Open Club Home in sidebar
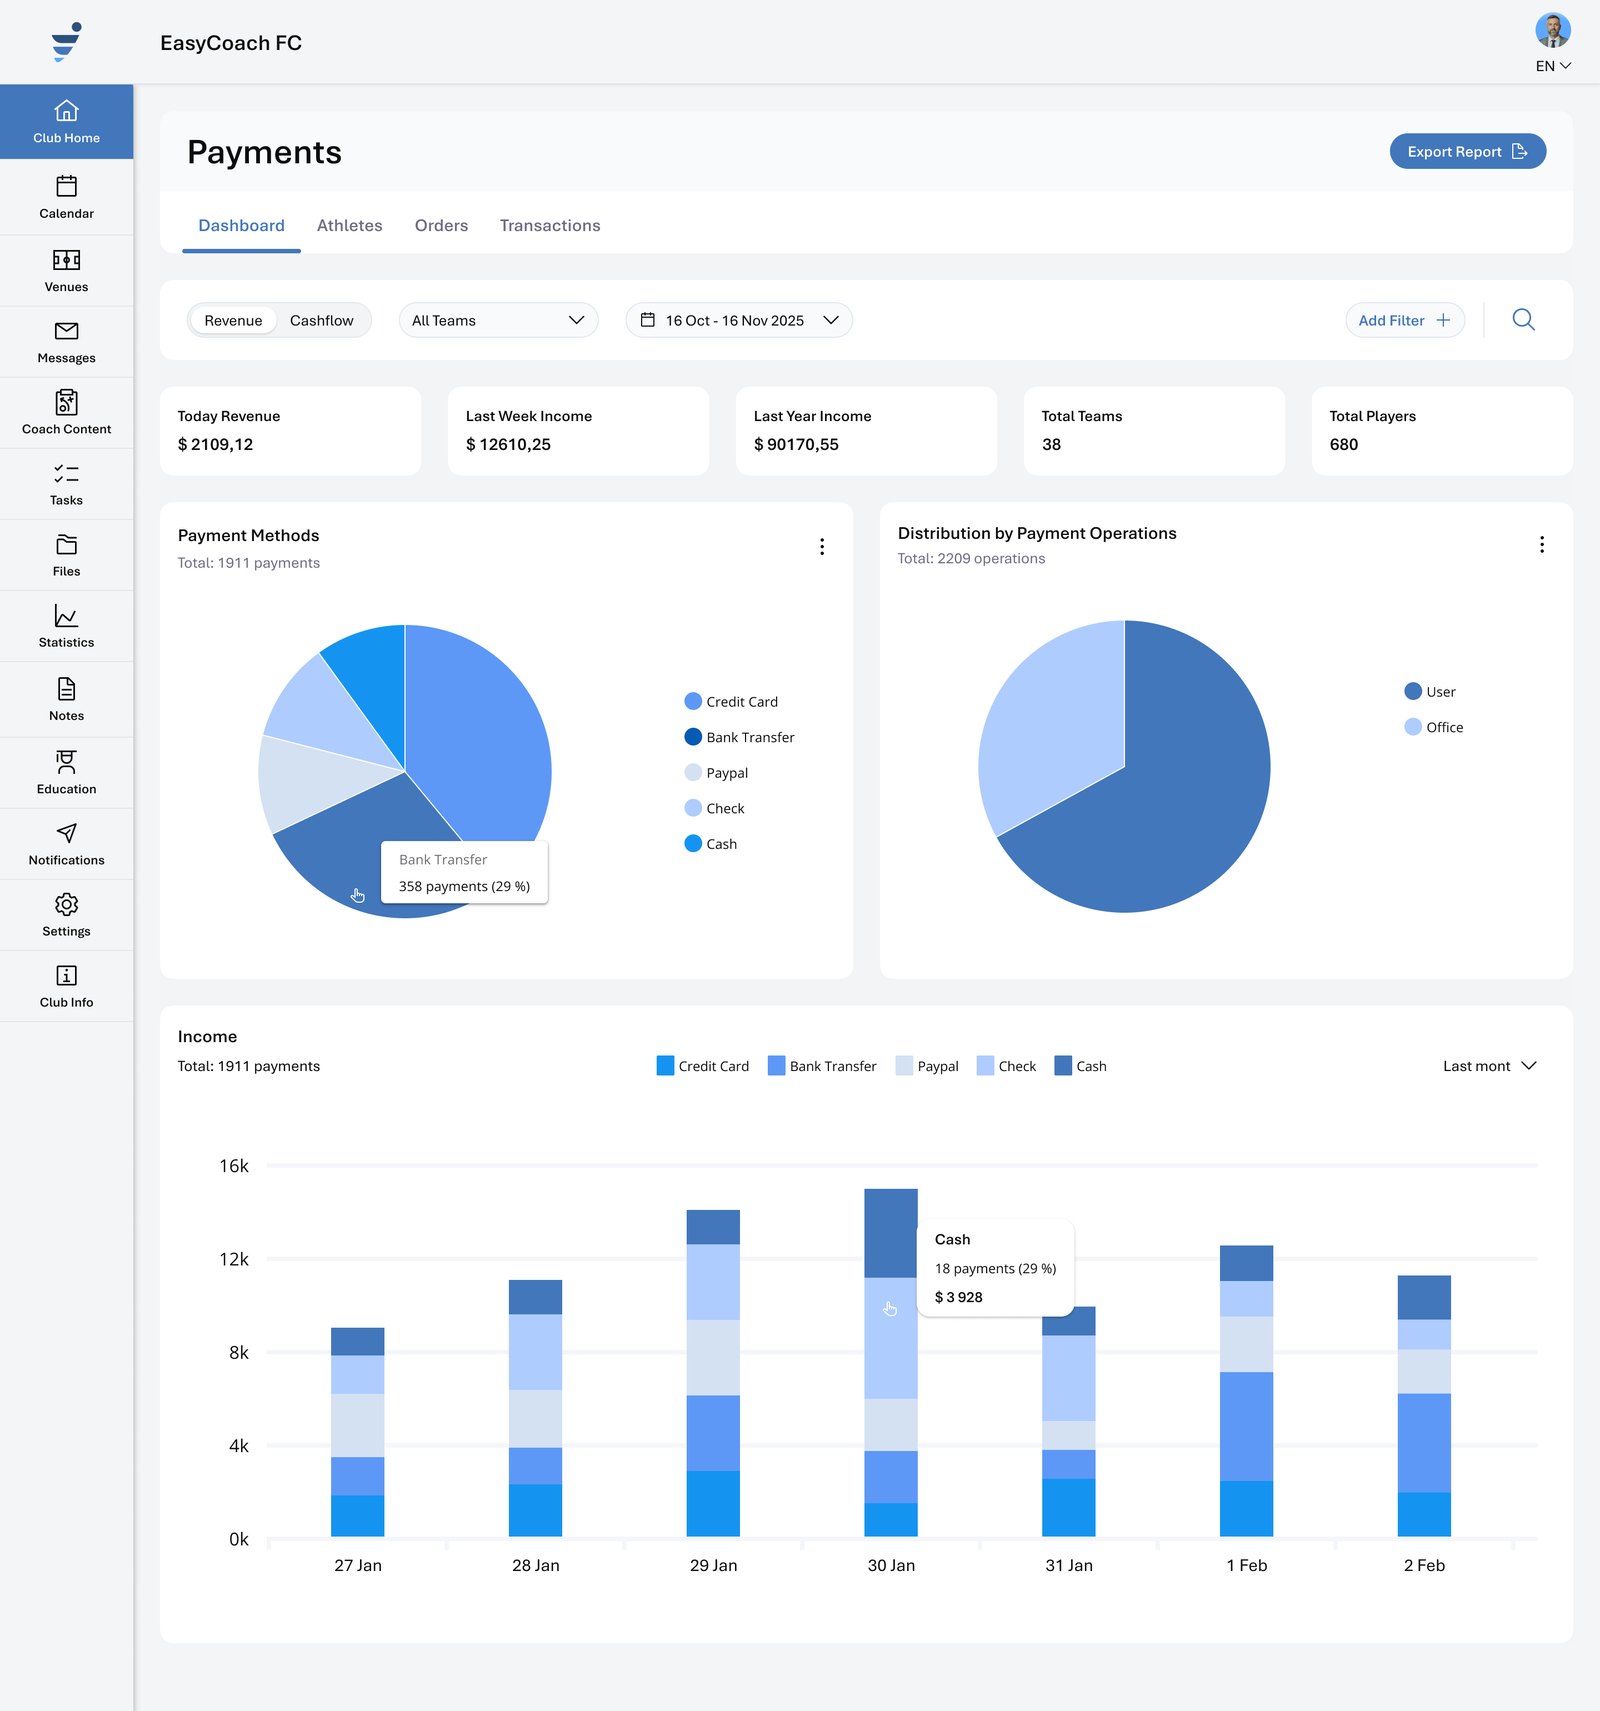Image resolution: width=1600 pixels, height=1711 pixels. click(x=66, y=122)
